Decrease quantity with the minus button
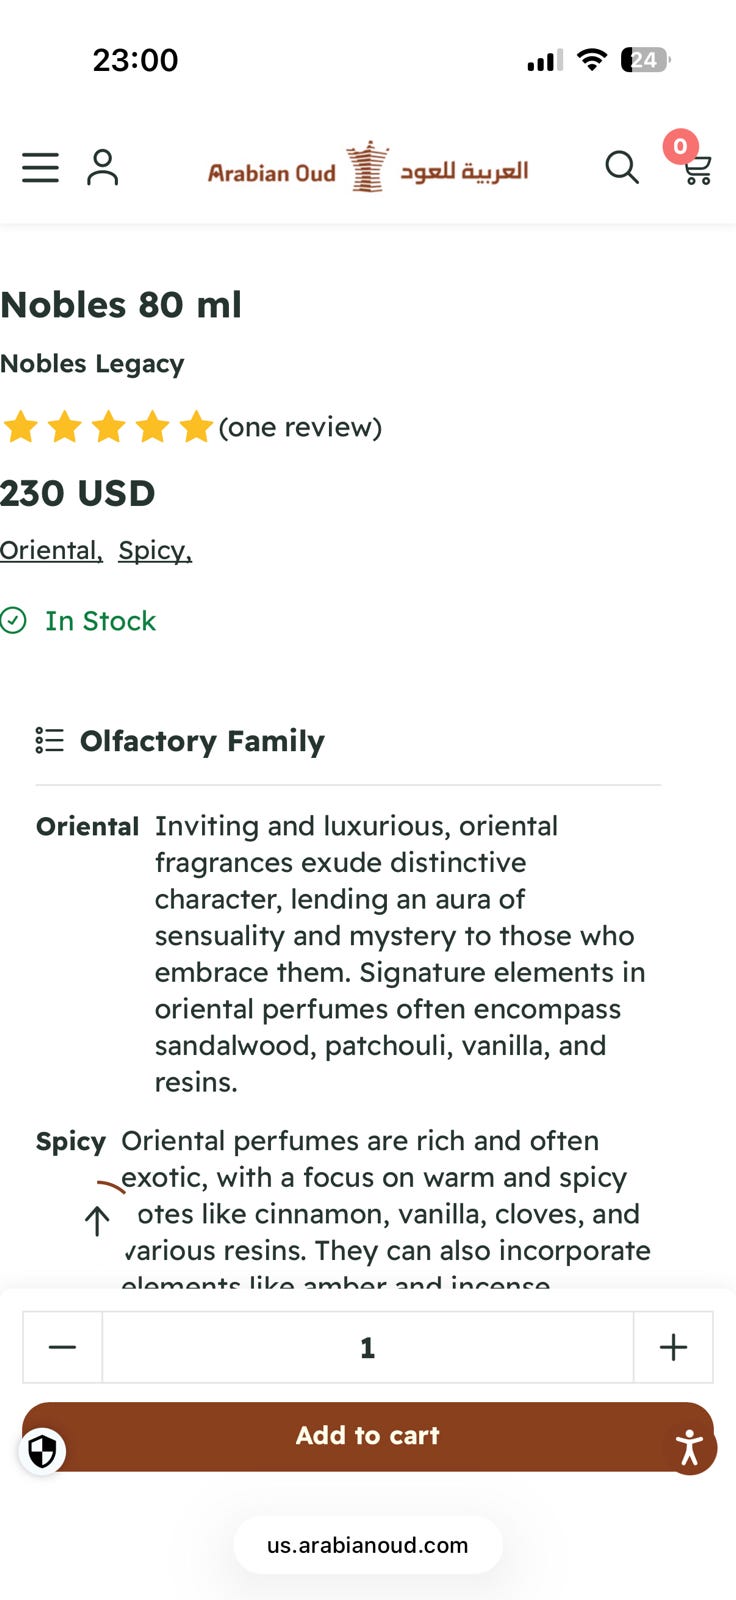Image resolution: width=736 pixels, height=1600 pixels. click(62, 1347)
